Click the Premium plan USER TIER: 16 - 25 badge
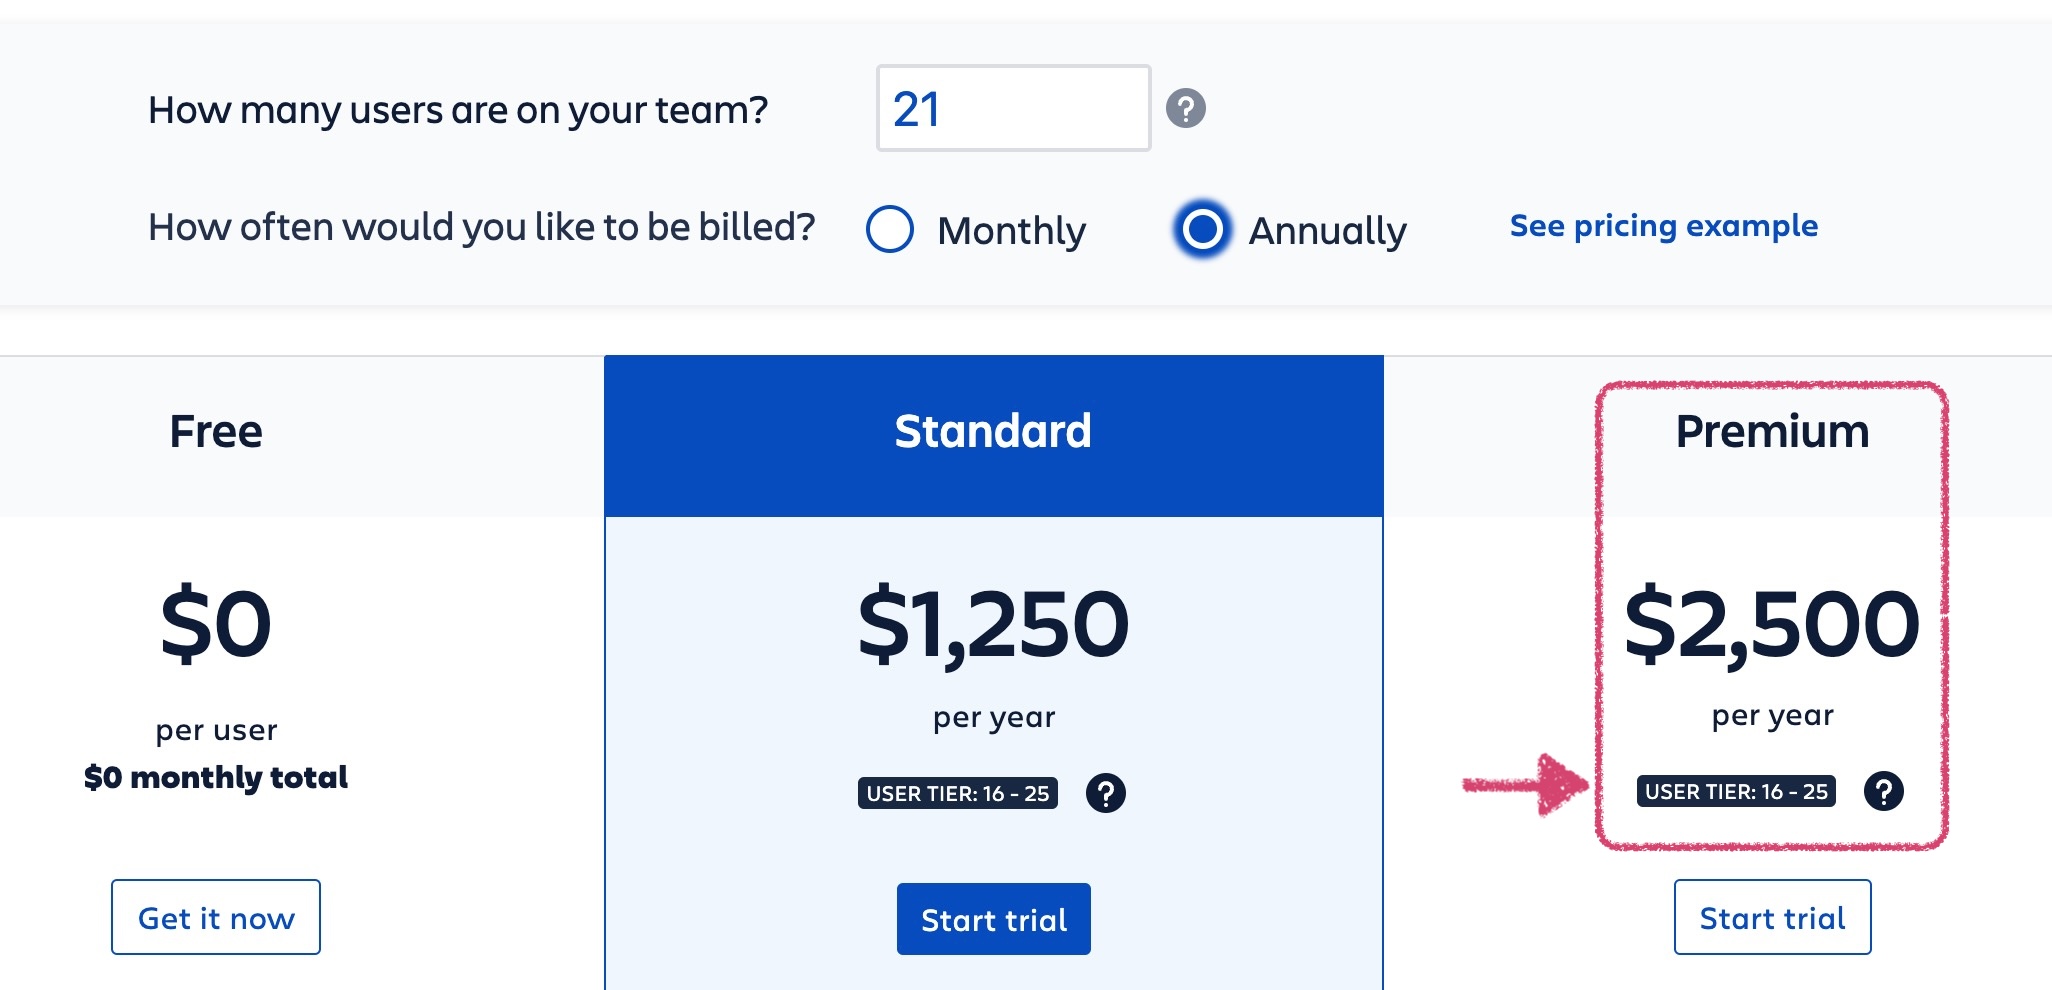Image resolution: width=2052 pixels, height=990 pixels. [1736, 791]
